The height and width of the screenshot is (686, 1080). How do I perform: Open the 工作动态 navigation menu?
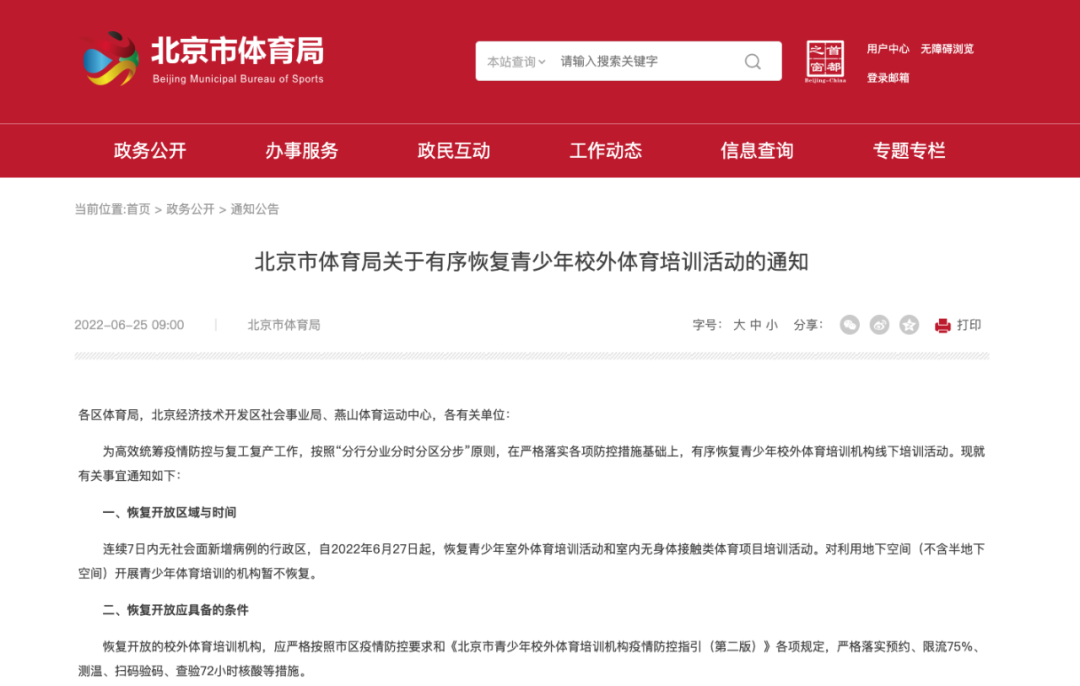point(605,151)
